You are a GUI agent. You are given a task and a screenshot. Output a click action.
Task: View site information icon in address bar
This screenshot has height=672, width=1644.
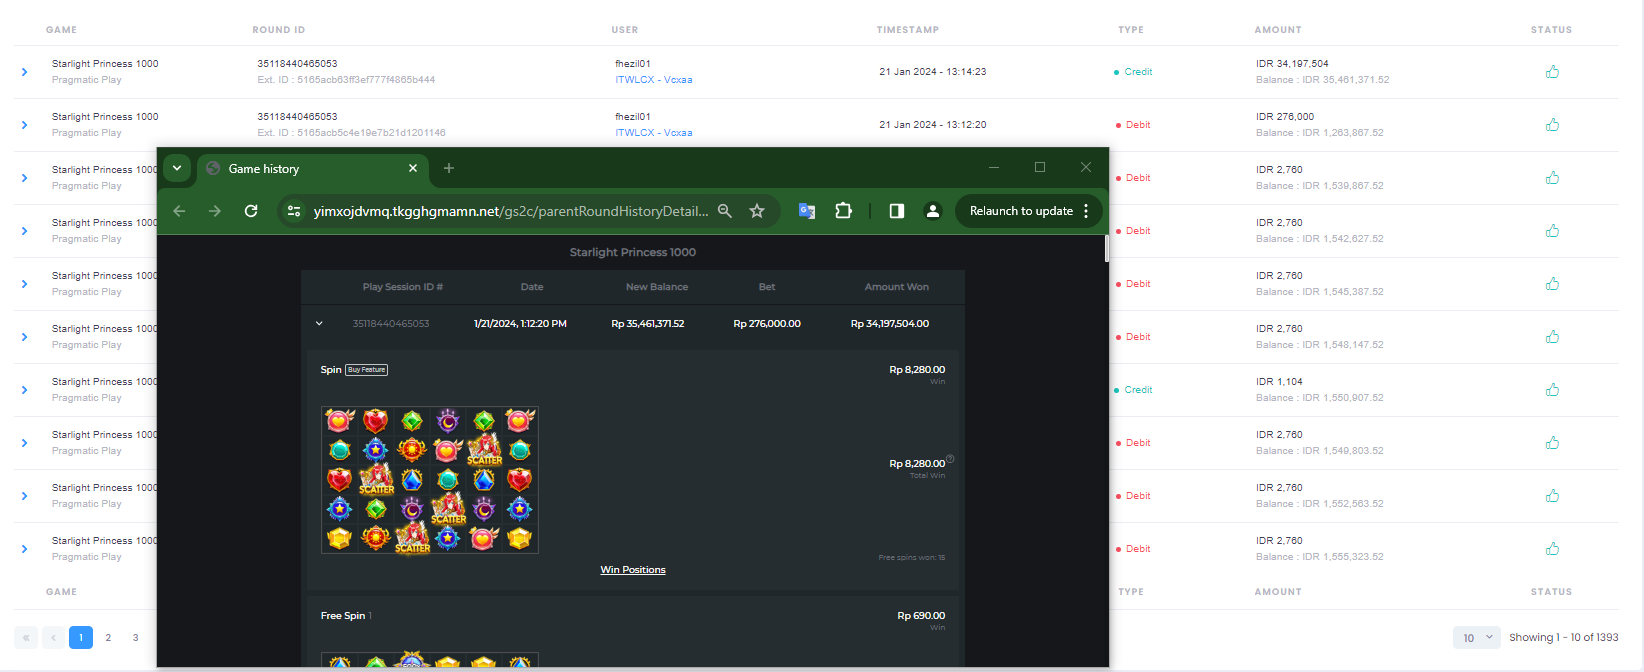294,211
